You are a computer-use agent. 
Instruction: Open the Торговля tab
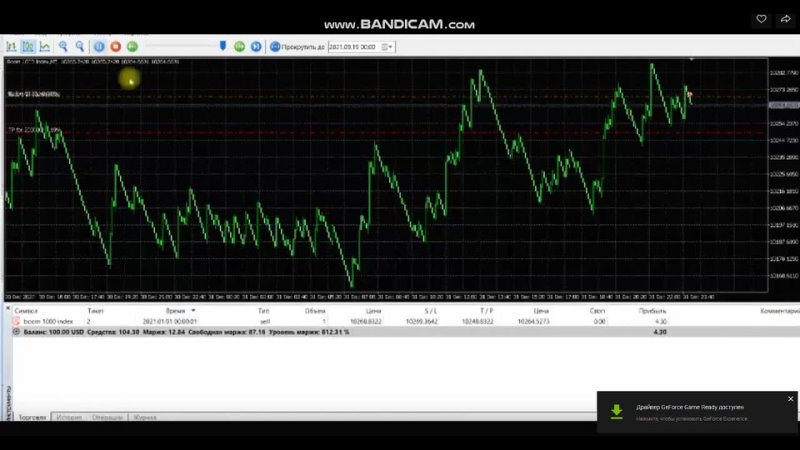[32, 417]
